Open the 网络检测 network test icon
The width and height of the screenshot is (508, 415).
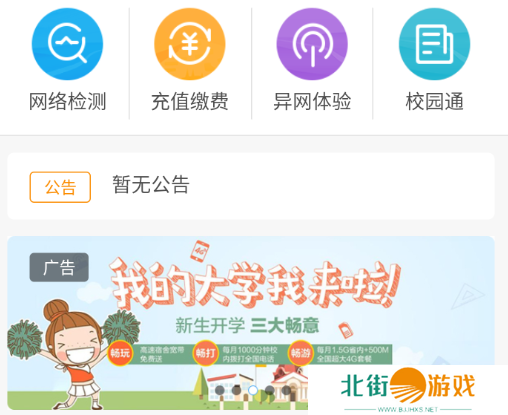tap(67, 44)
